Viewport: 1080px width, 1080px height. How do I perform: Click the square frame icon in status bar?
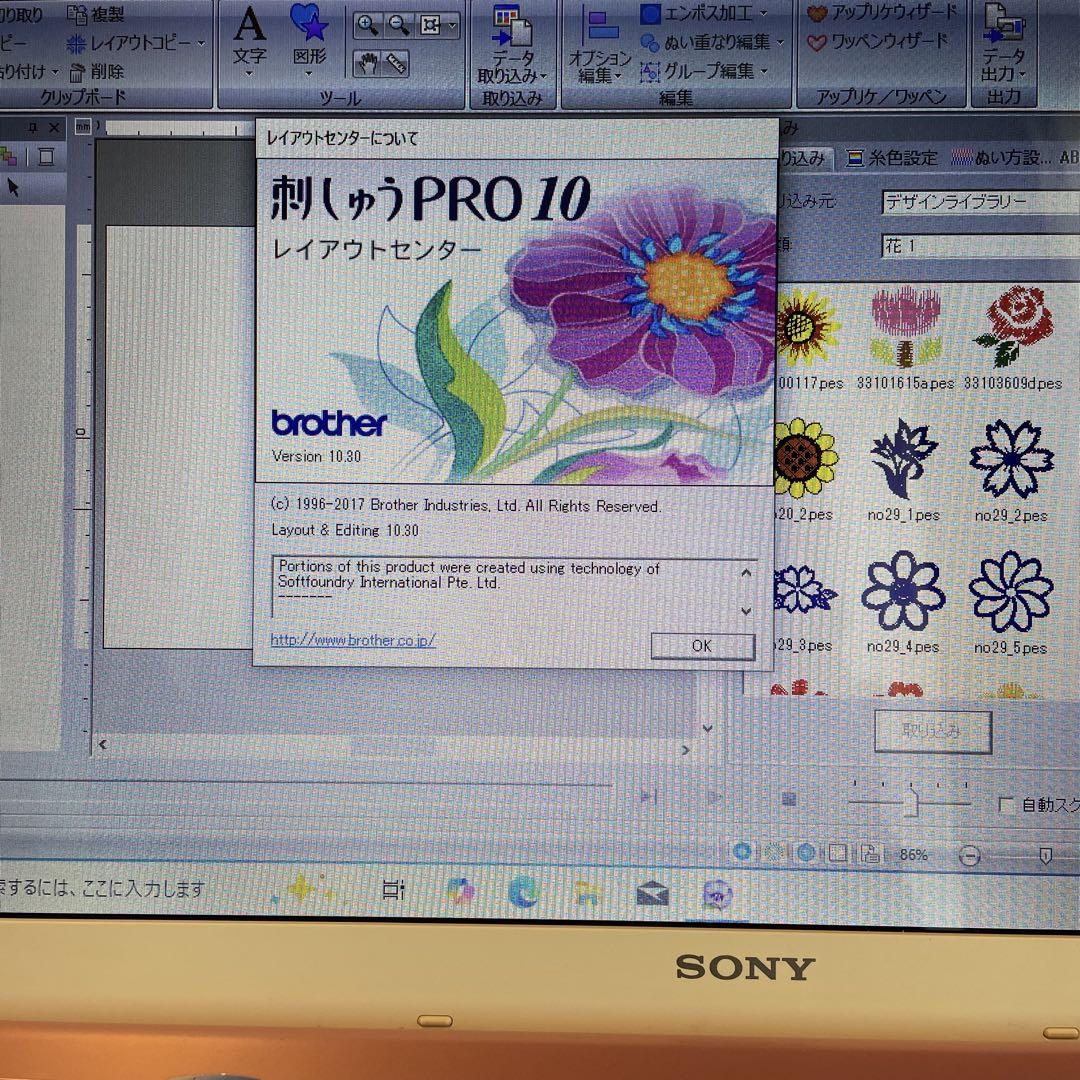pos(837,854)
